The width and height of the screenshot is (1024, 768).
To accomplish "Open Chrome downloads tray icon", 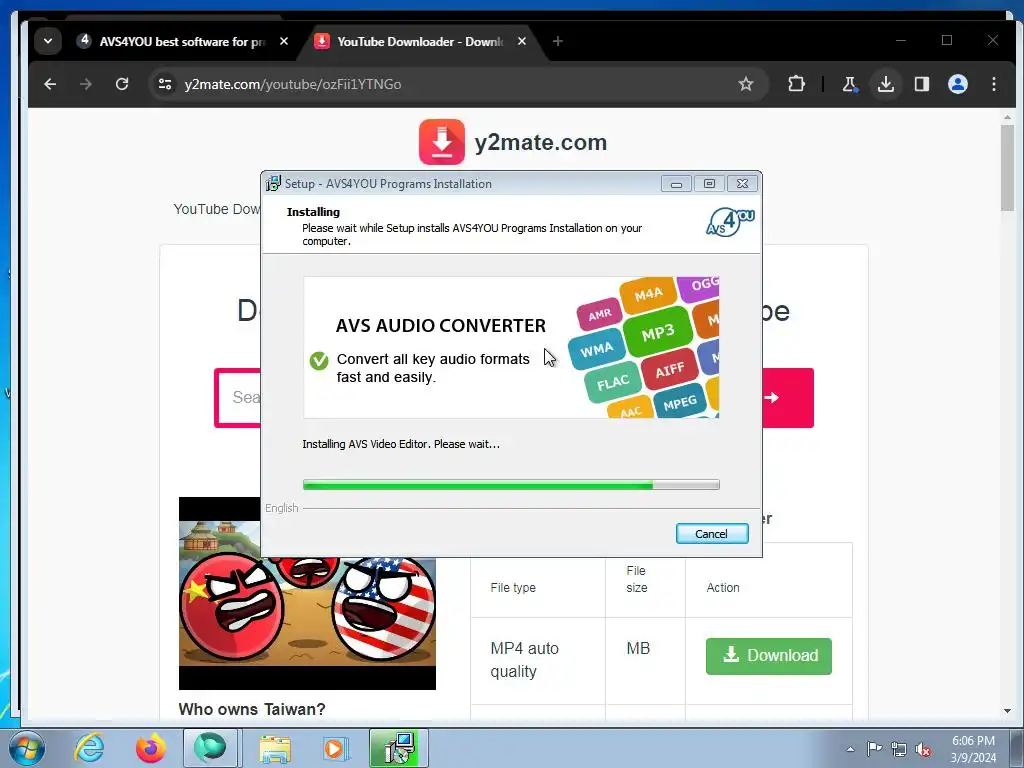I will pos(886,84).
